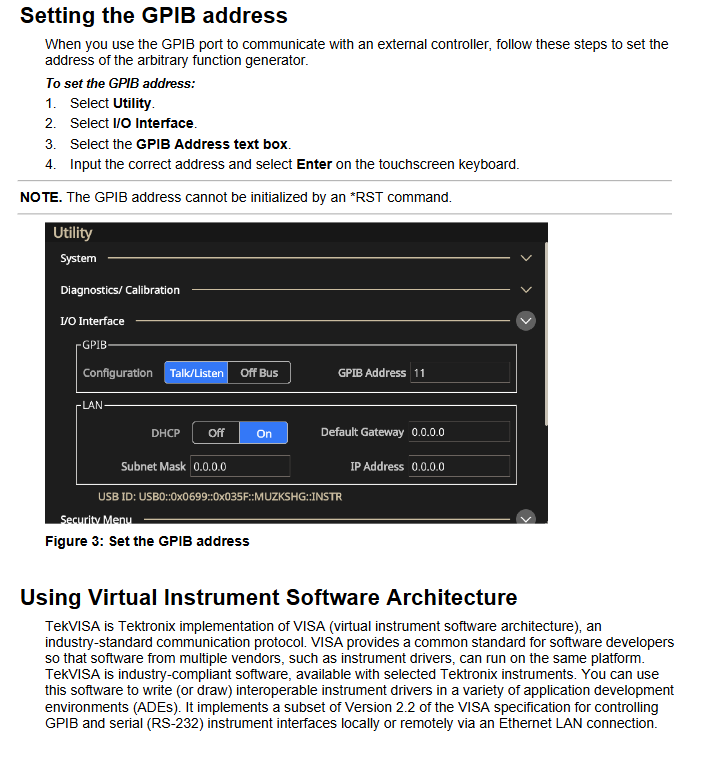The width and height of the screenshot is (714, 759).
Task: Open the Security Menu label
Action: 96,519
